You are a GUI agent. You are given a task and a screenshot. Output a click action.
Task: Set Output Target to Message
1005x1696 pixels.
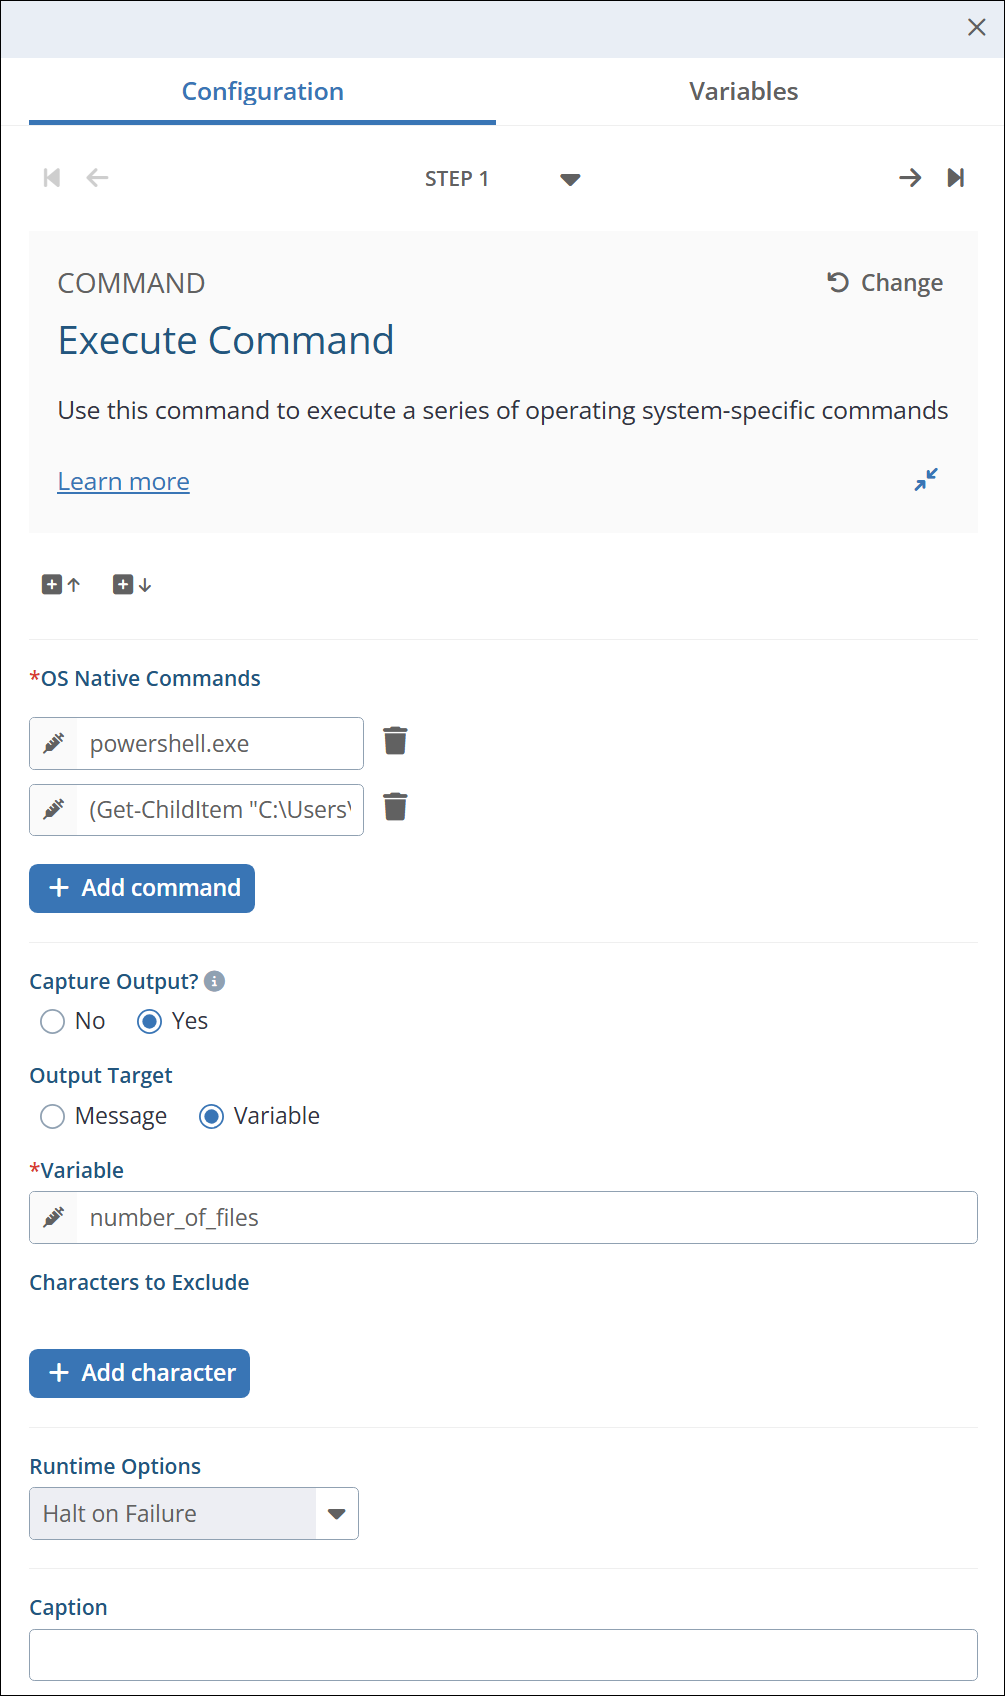tap(53, 1116)
